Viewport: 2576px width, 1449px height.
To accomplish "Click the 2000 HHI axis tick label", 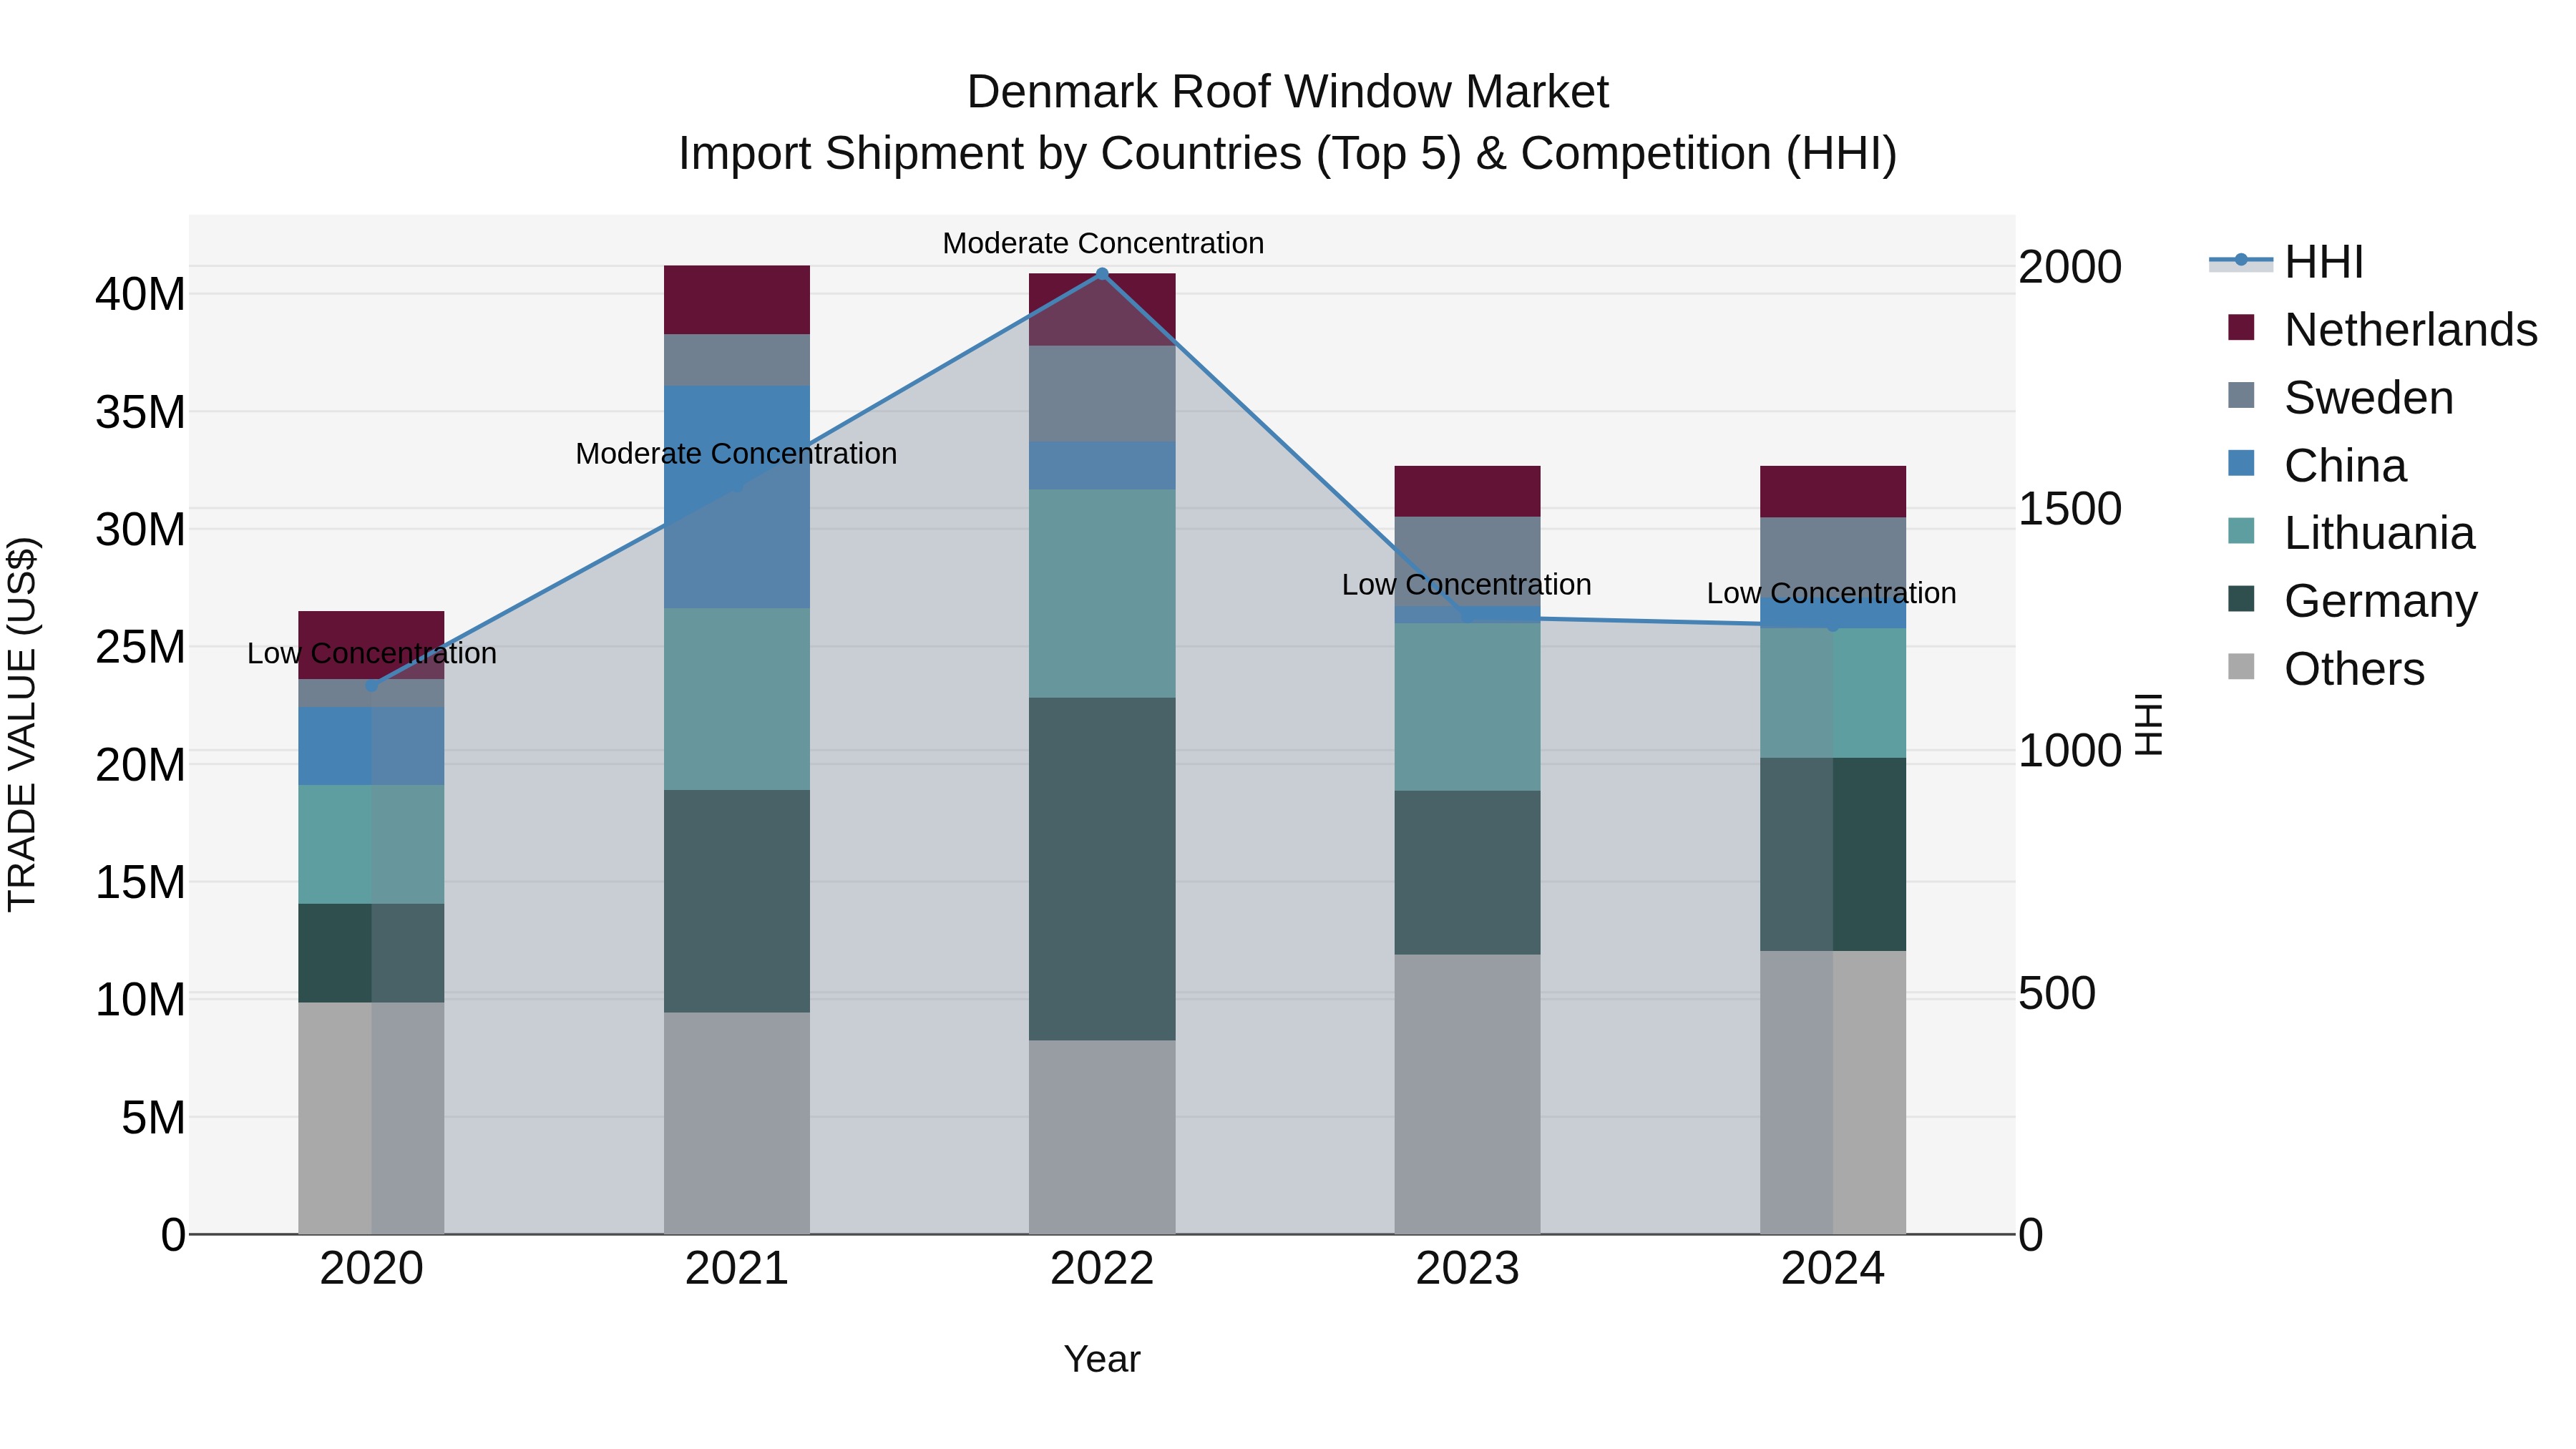I will coord(2069,267).
